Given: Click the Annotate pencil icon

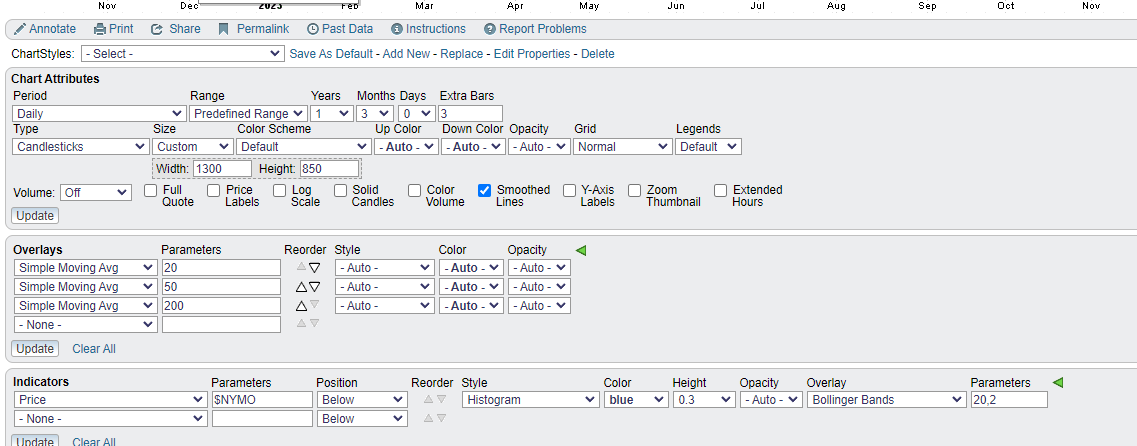Looking at the screenshot, I should coord(20,29).
